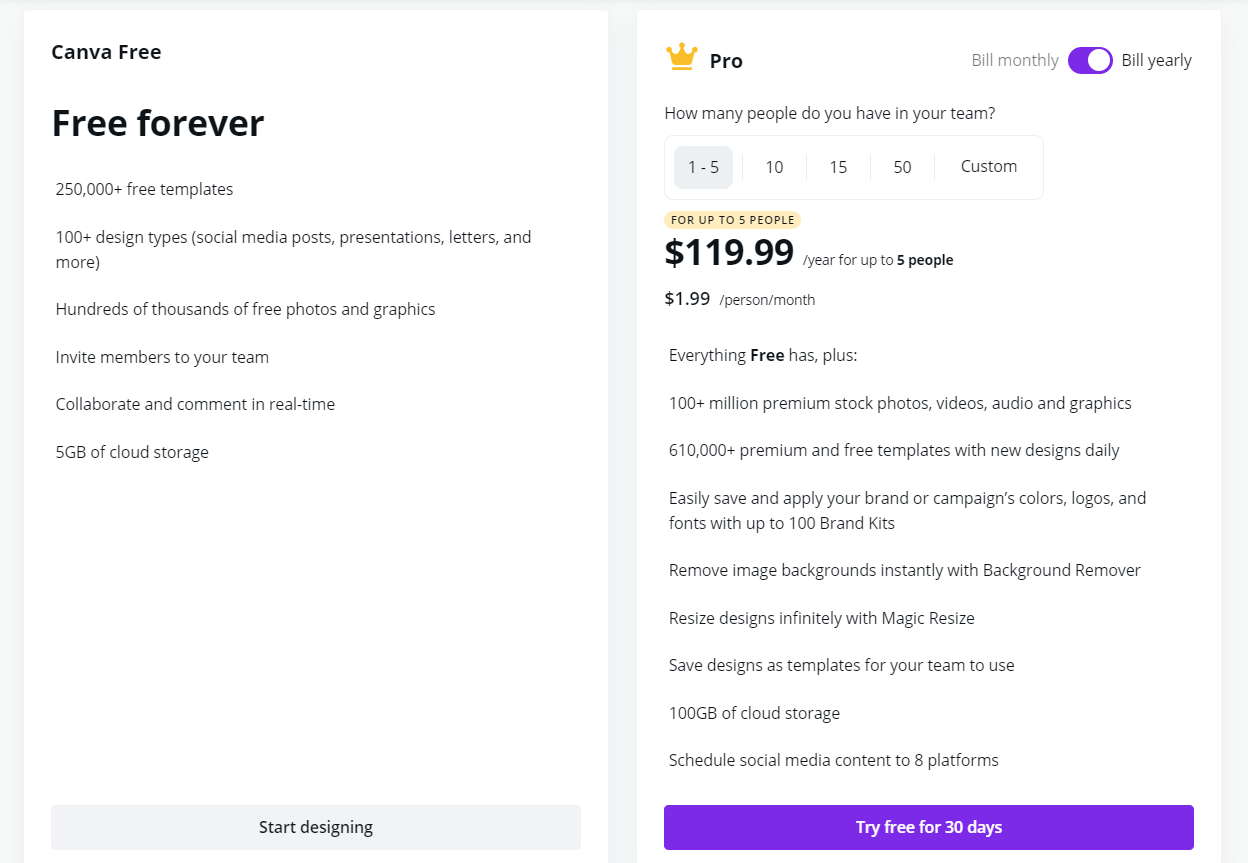Choose the 15 people team size
This screenshot has width=1248, height=863.
[x=838, y=167]
